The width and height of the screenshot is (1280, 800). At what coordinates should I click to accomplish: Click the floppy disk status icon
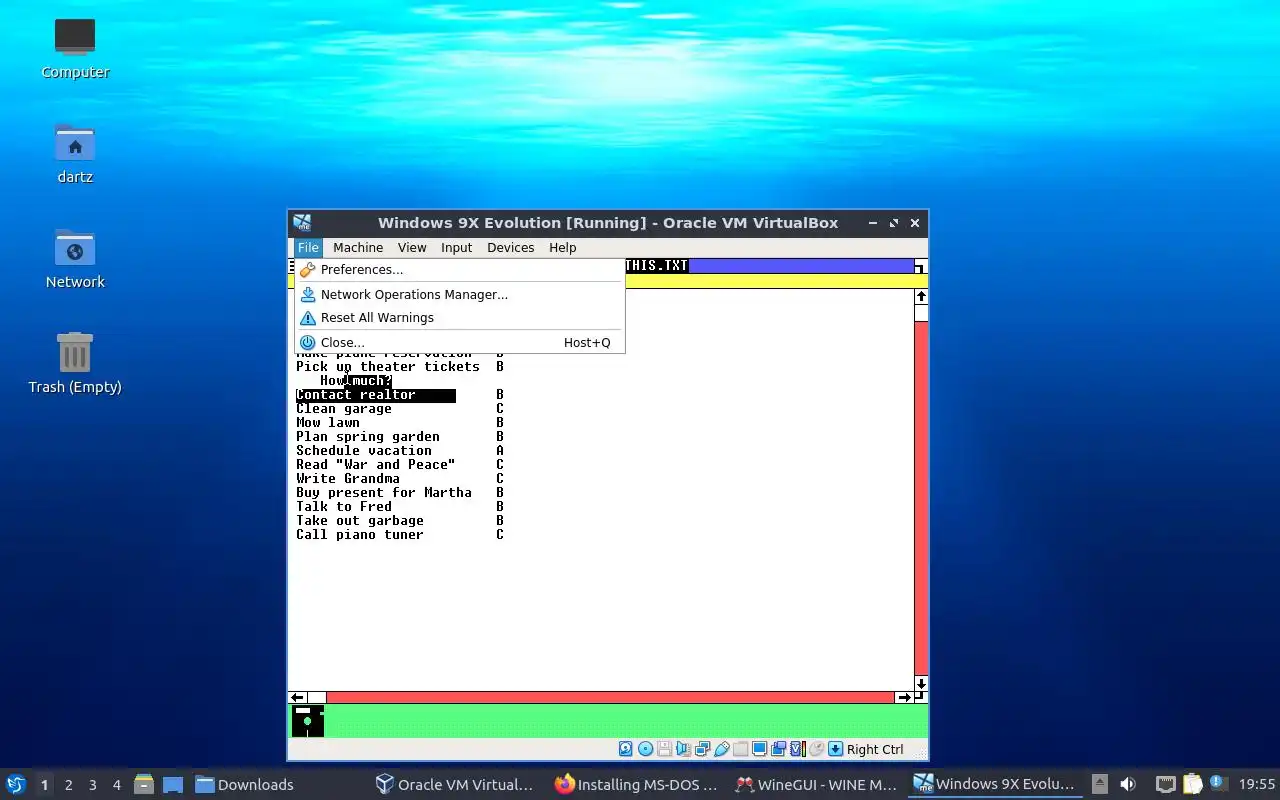coord(664,749)
